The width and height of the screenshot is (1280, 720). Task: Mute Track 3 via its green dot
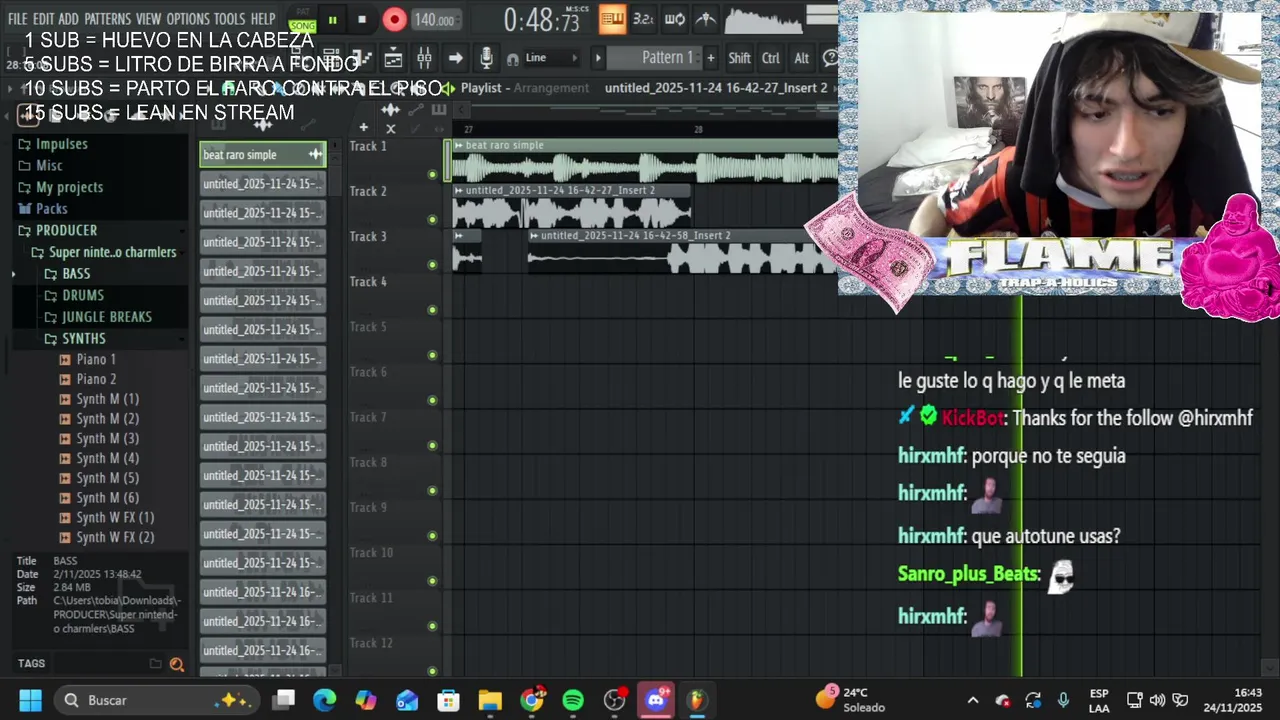[x=432, y=265]
